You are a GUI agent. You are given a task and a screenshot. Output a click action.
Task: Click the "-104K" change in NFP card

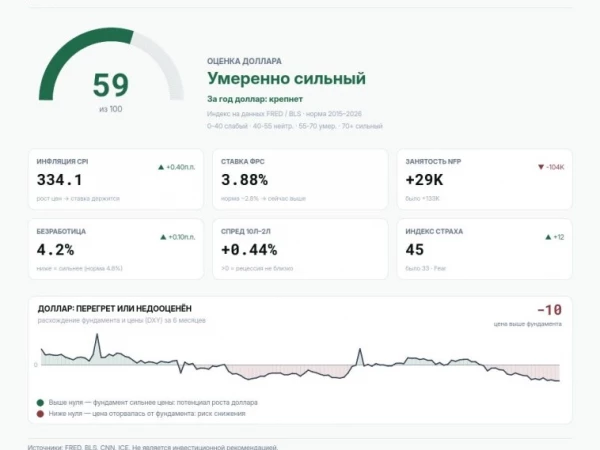(555, 167)
